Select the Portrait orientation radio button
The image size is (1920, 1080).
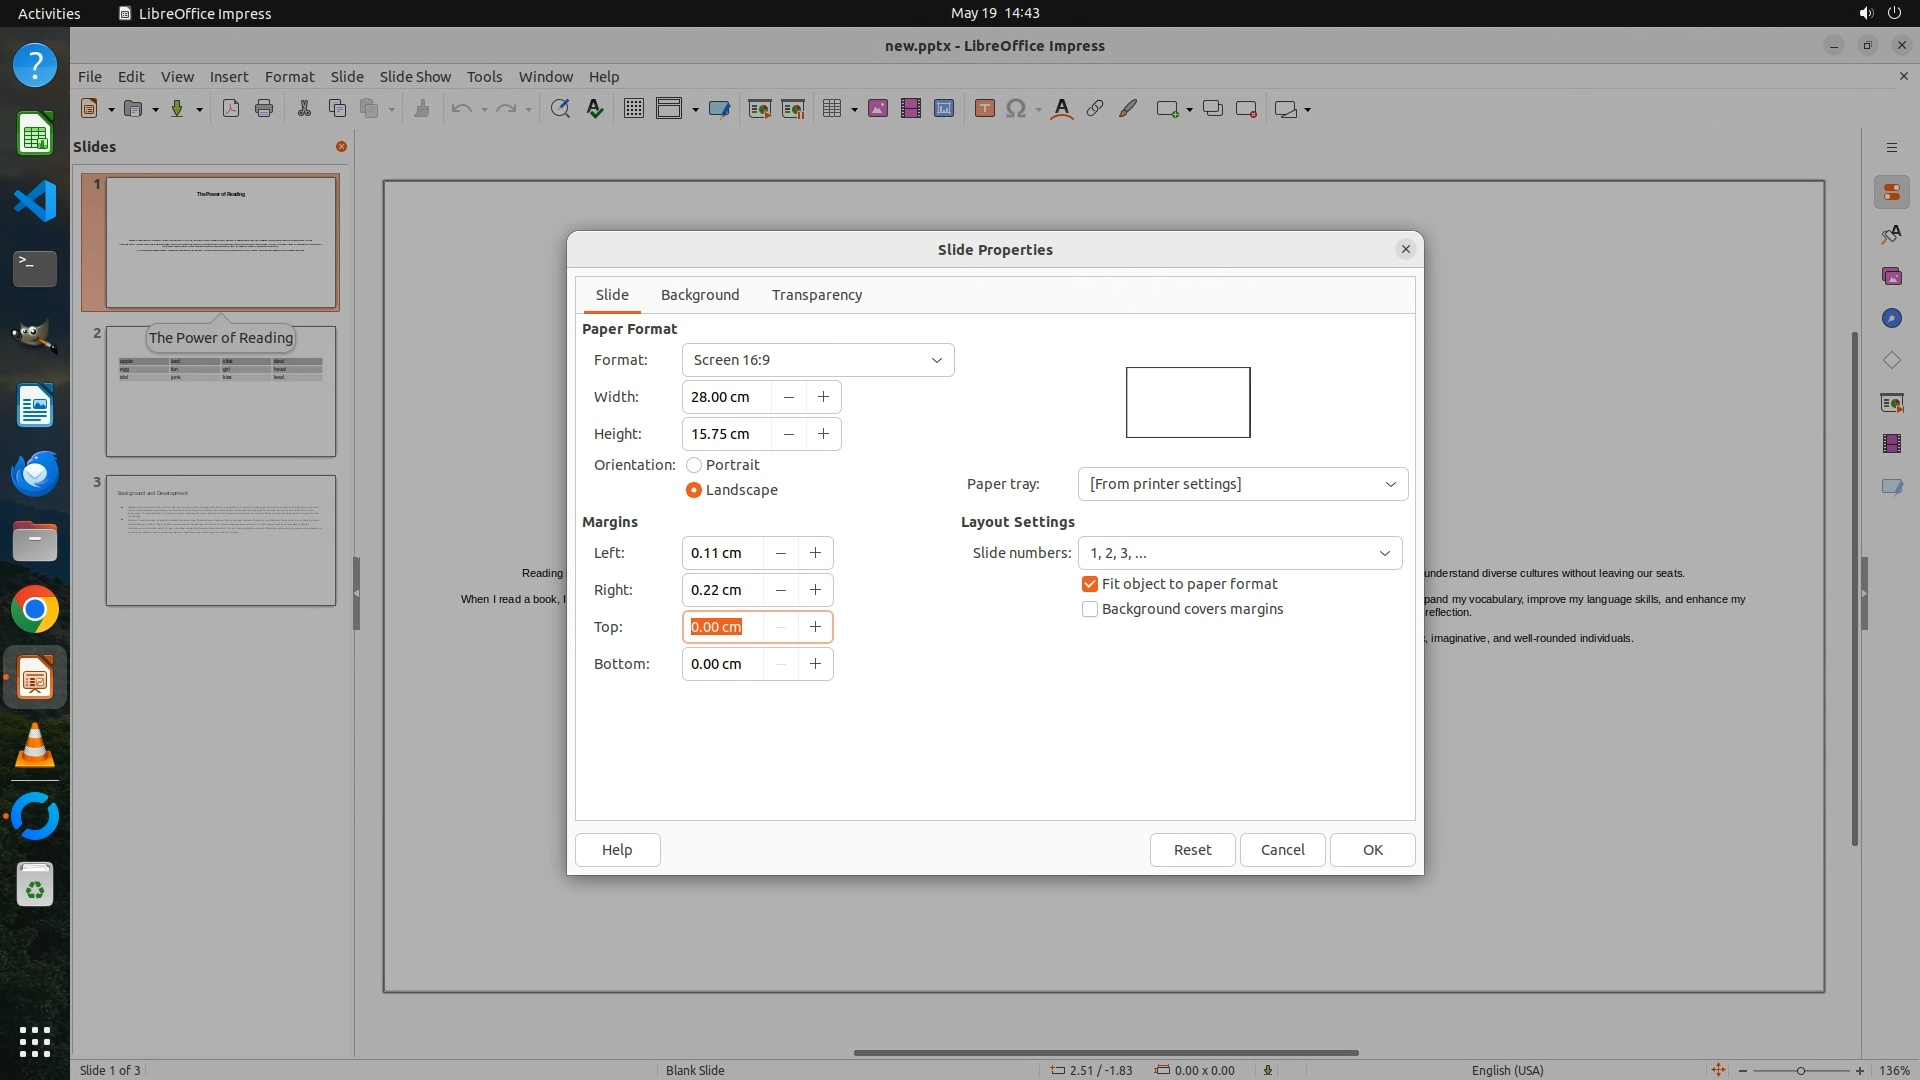(694, 465)
